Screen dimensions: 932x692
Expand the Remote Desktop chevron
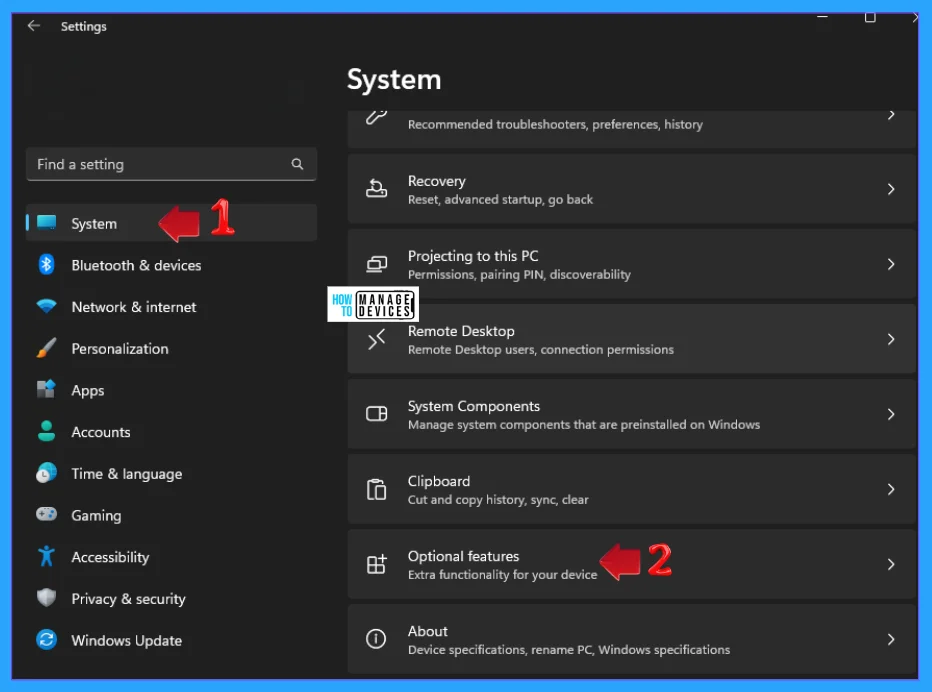(891, 339)
